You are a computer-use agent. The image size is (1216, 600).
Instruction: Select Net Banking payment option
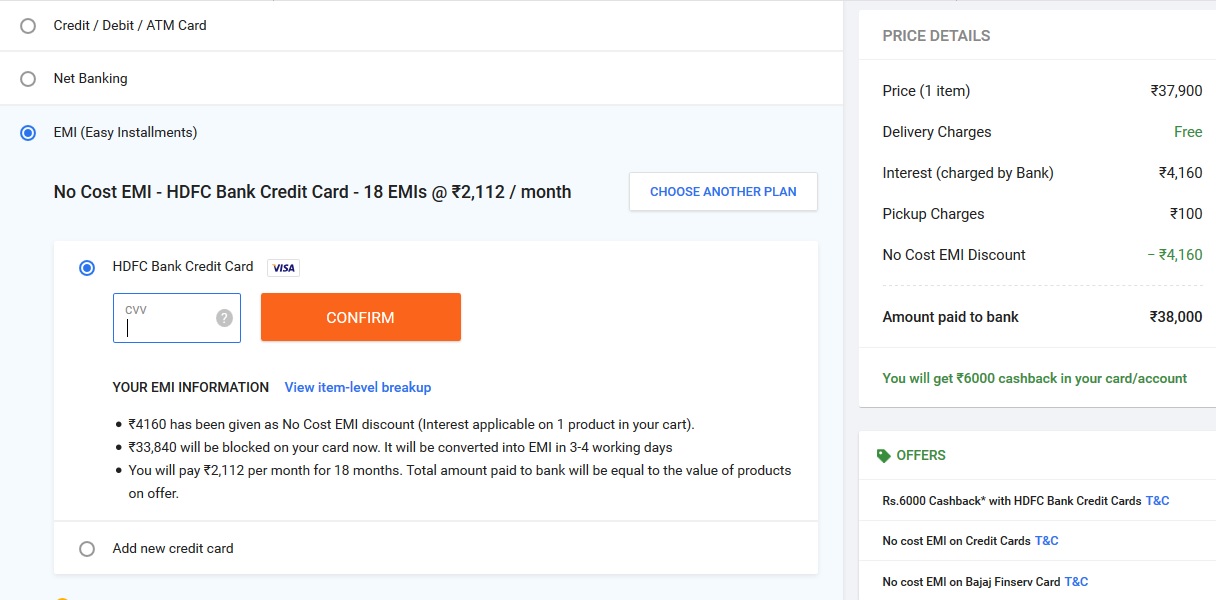[x=28, y=79]
